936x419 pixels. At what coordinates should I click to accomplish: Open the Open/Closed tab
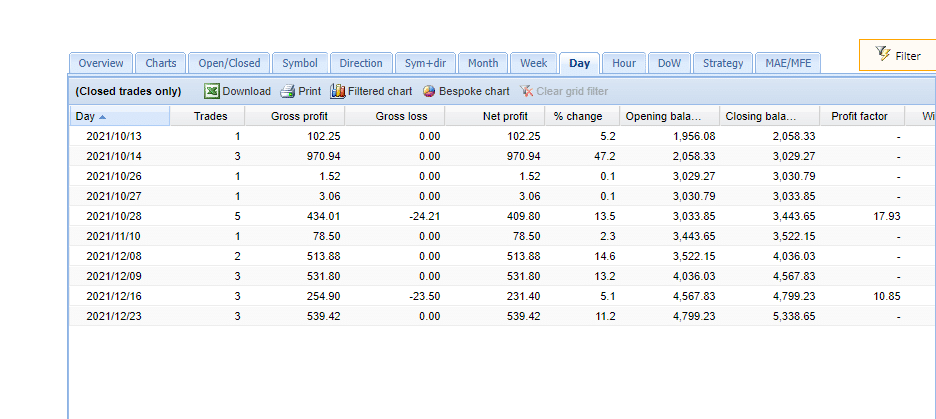pyautogui.click(x=229, y=63)
